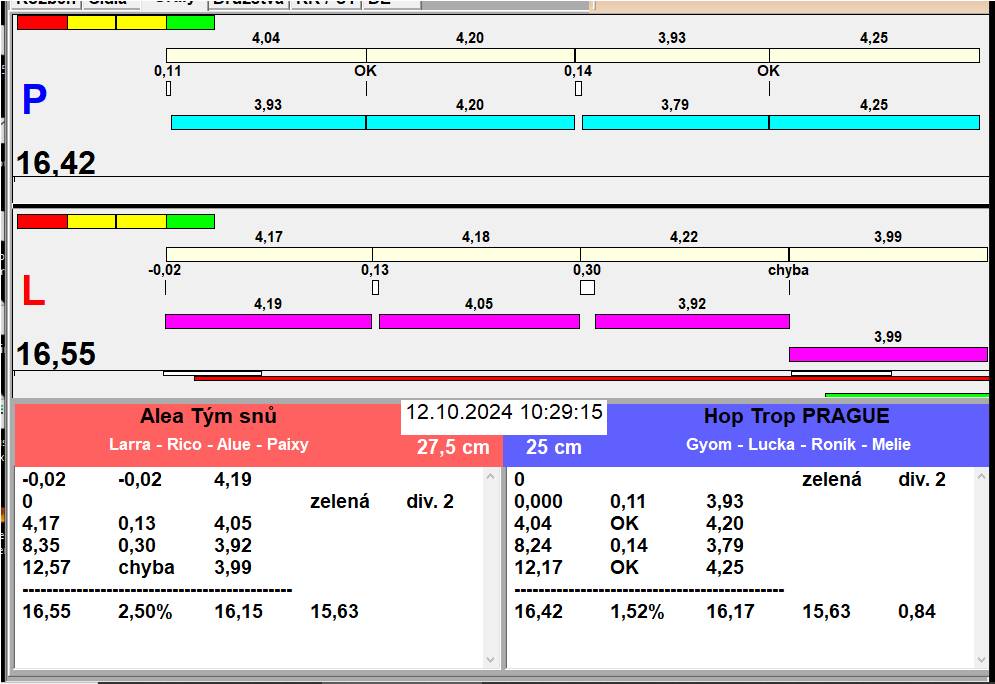The image size is (995, 684).
Task: Select the red start light in lane L
Action: (42, 221)
